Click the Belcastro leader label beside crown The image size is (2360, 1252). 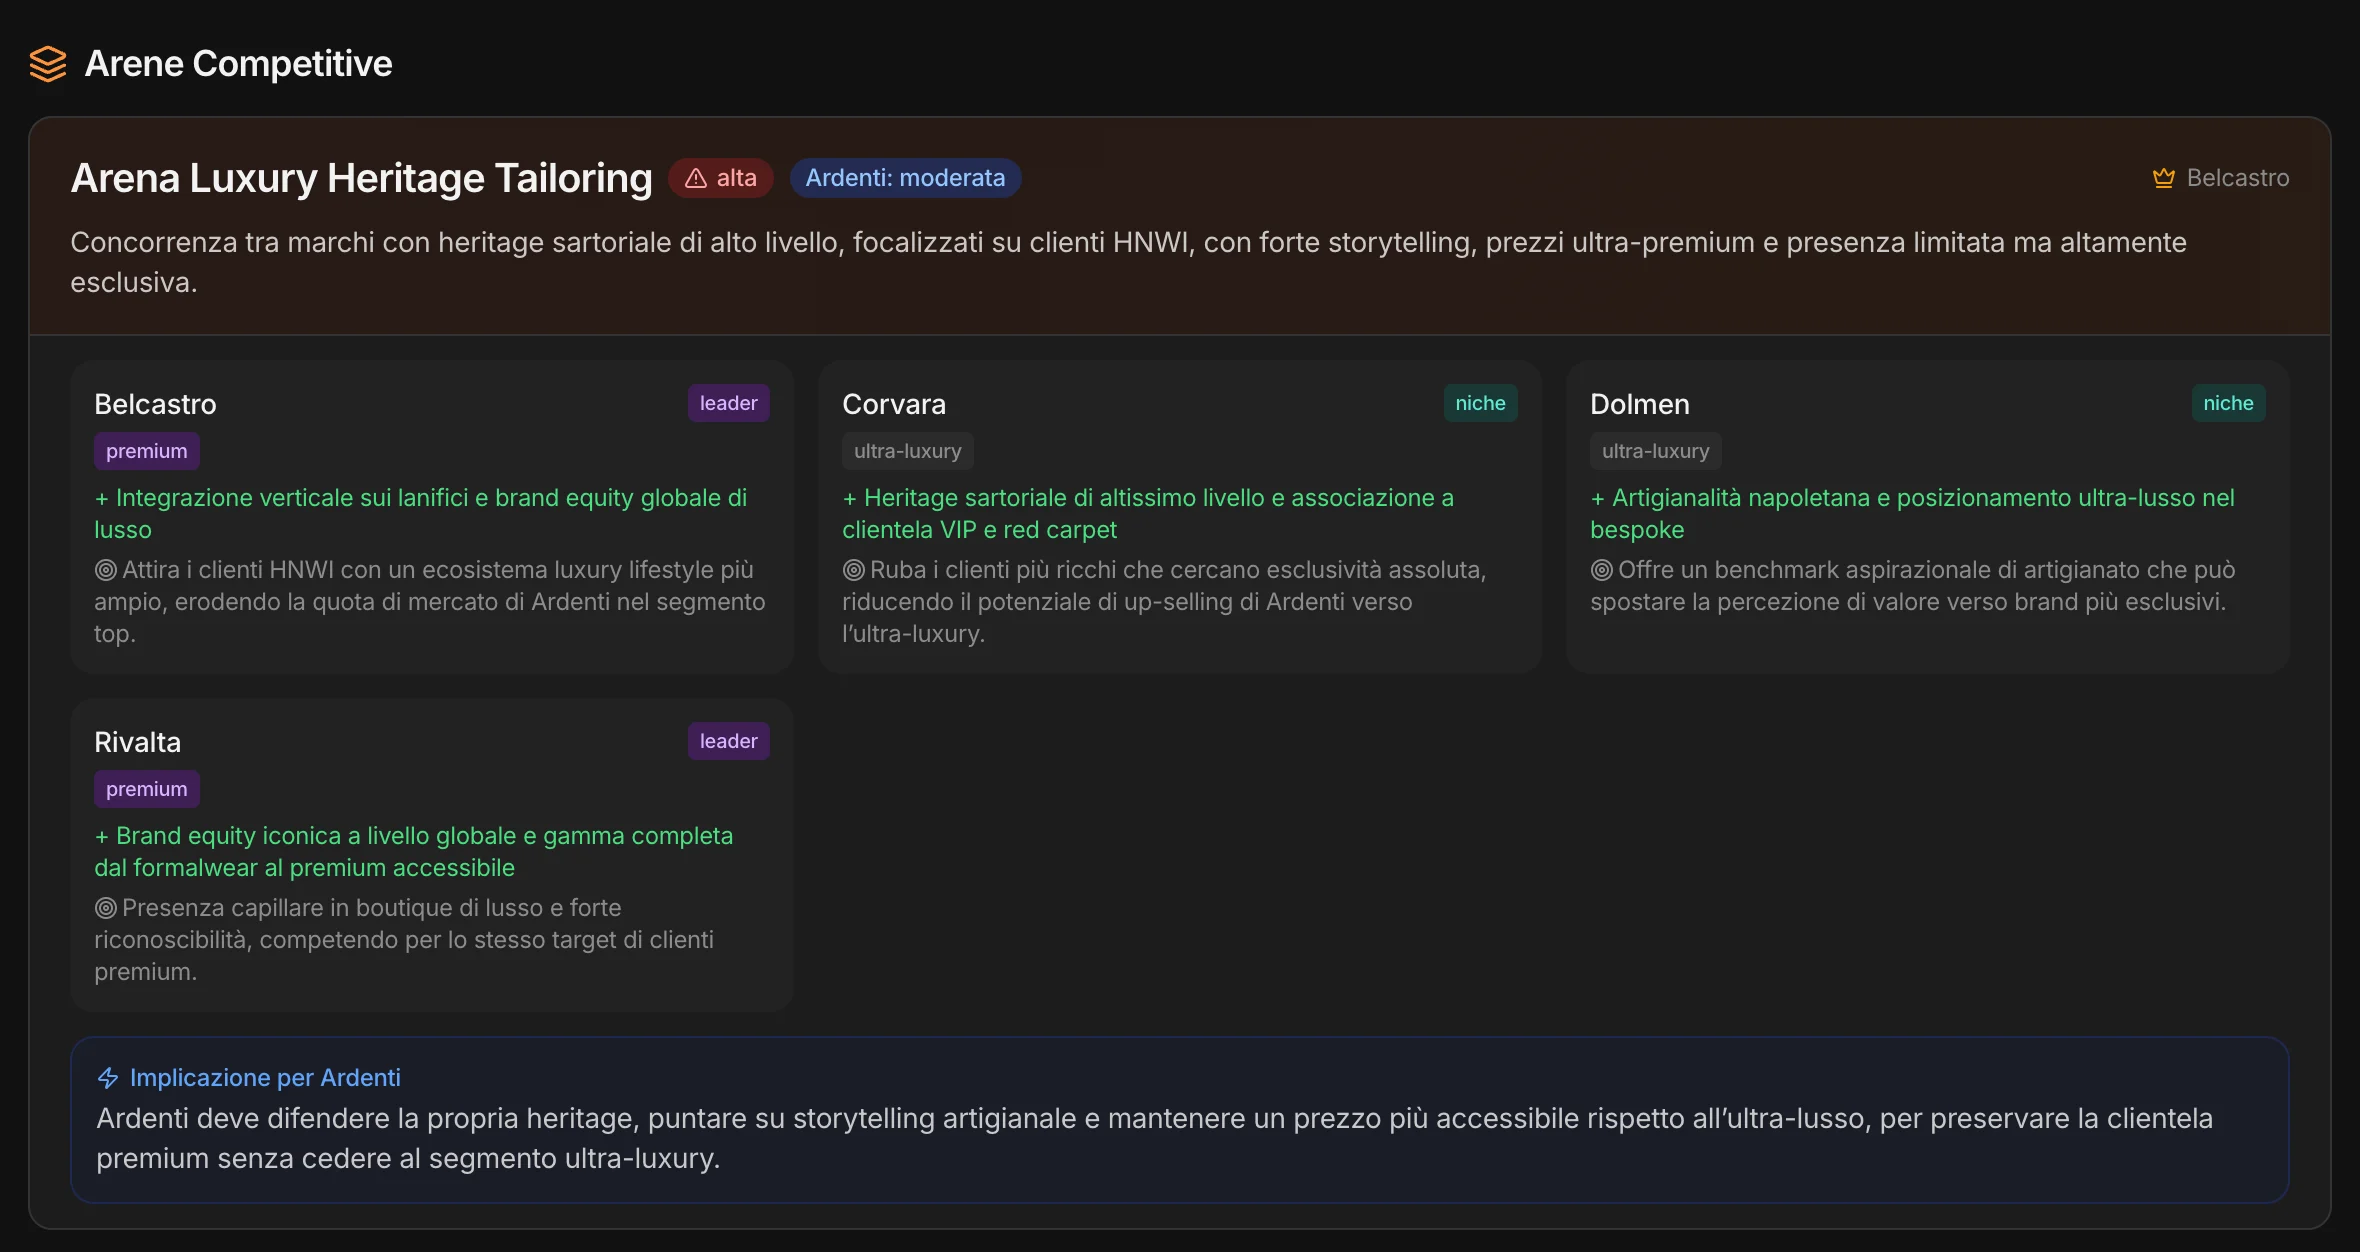[2238, 178]
